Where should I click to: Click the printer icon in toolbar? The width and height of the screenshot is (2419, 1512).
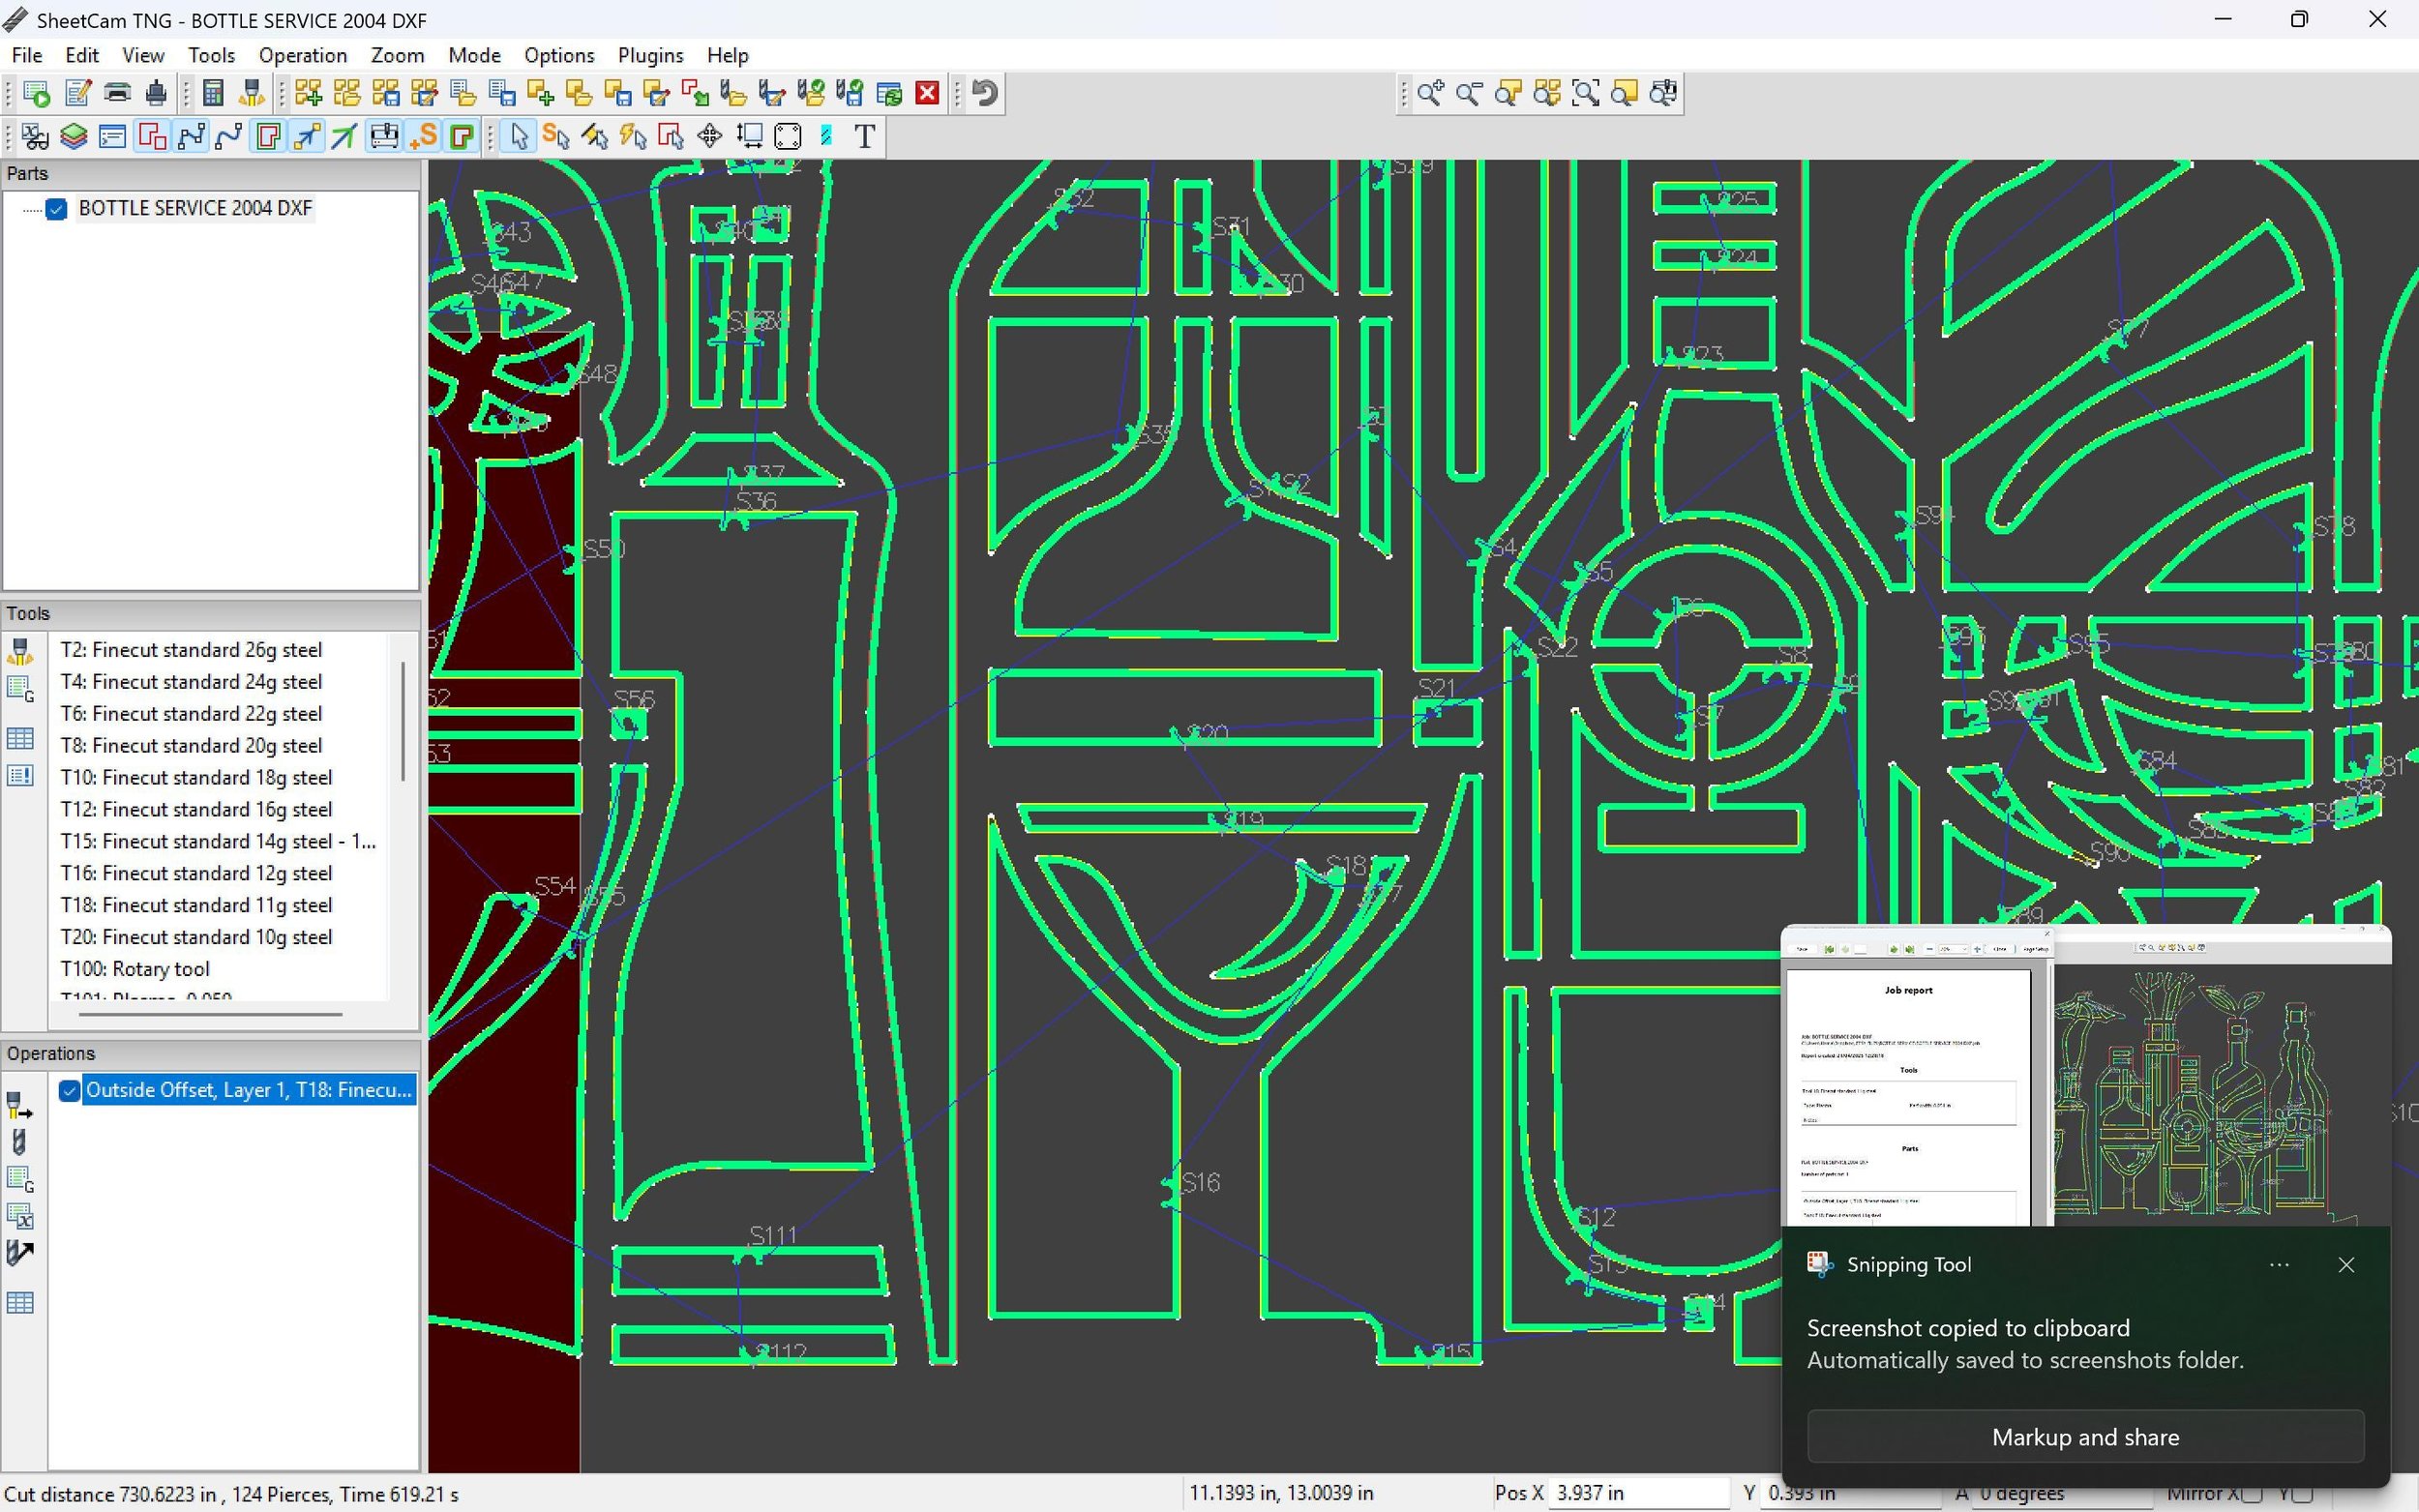(x=117, y=93)
